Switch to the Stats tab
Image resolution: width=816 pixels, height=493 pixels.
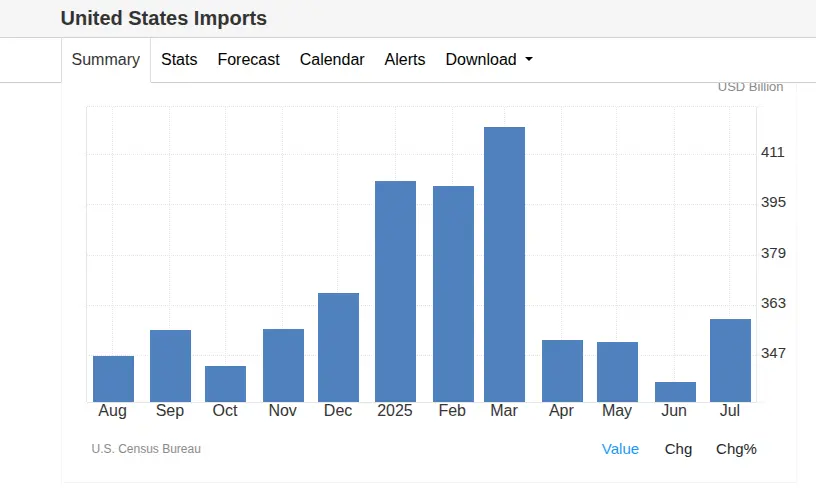[x=179, y=60]
